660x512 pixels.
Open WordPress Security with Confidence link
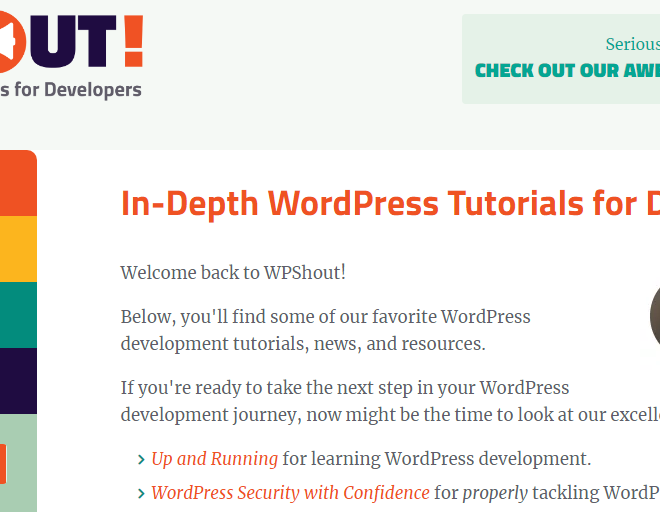point(290,493)
